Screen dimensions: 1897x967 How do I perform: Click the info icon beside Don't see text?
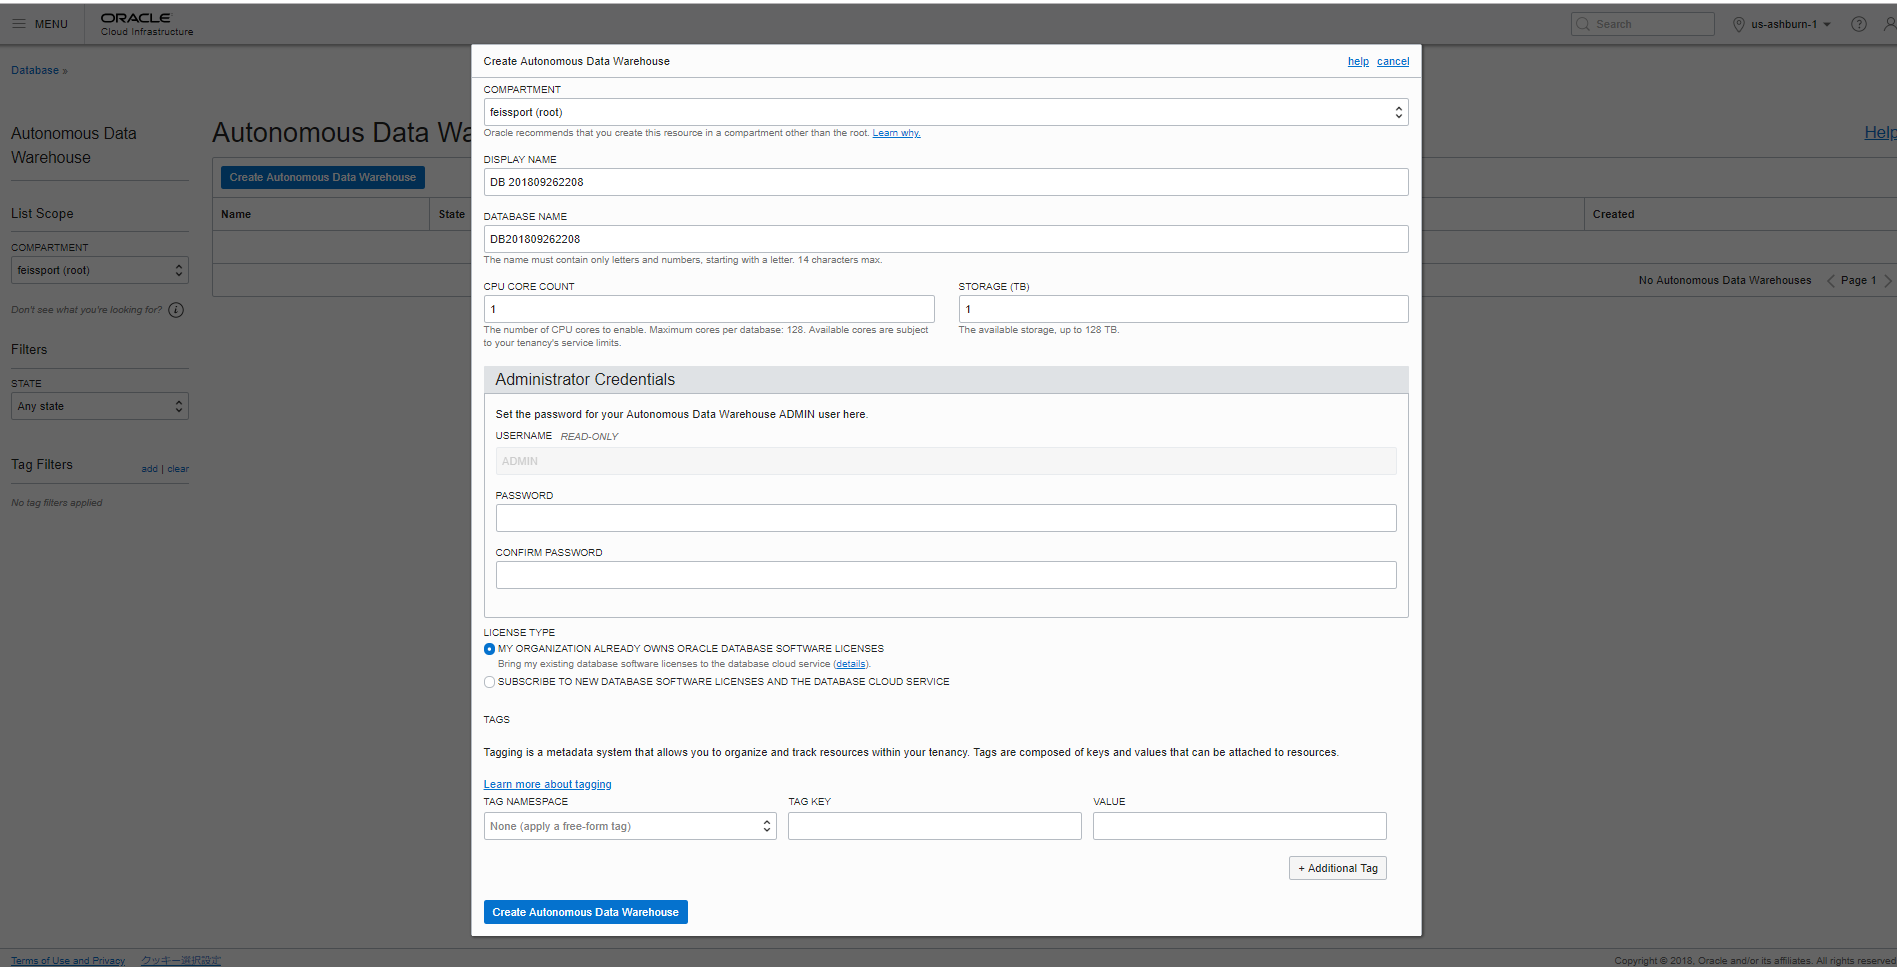[x=176, y=310]
